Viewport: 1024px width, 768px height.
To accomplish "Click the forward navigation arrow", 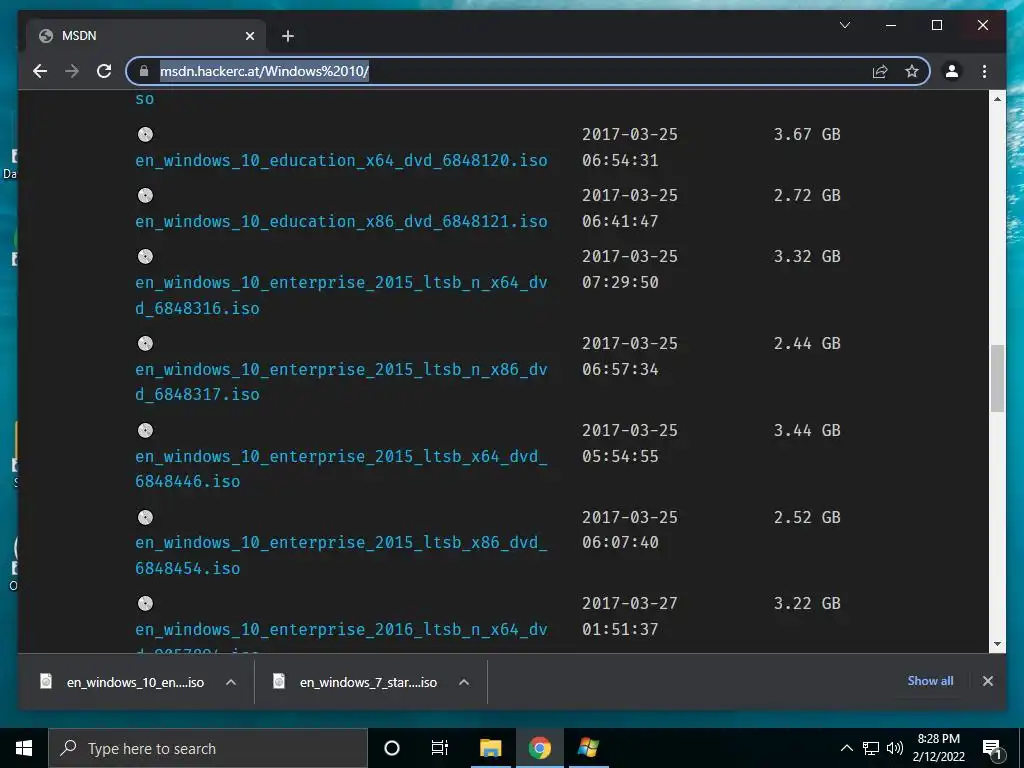I will coord(72,71).
